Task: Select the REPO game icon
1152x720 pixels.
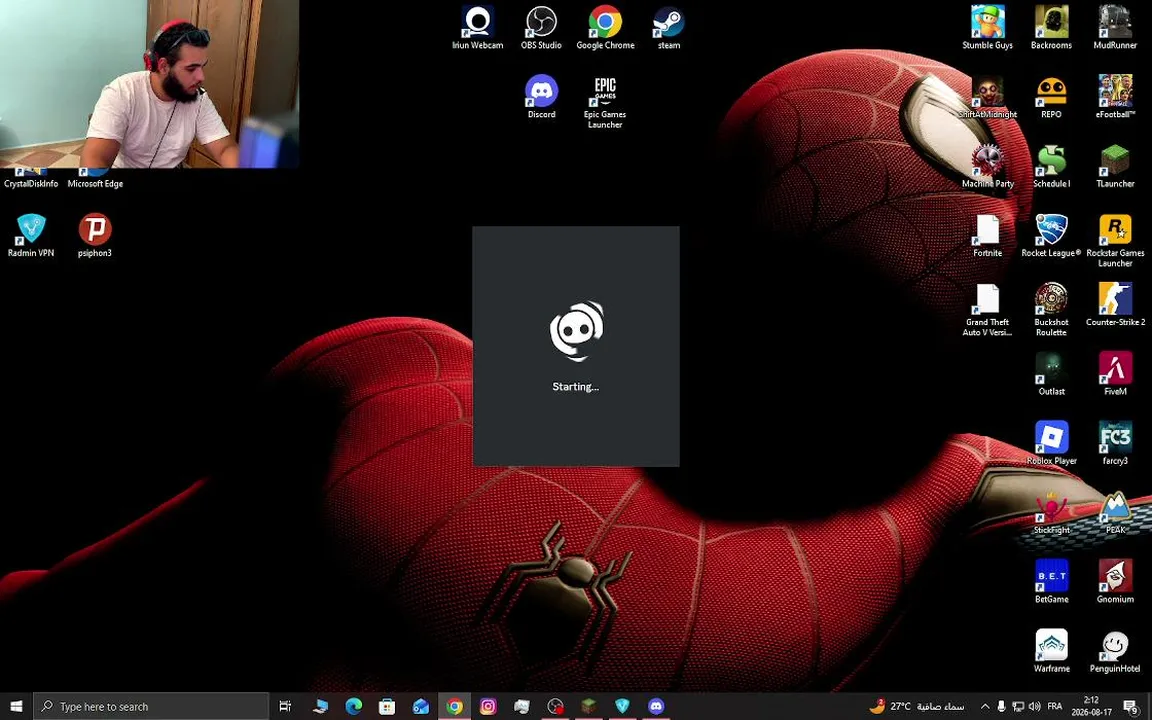Action: 1051,97
